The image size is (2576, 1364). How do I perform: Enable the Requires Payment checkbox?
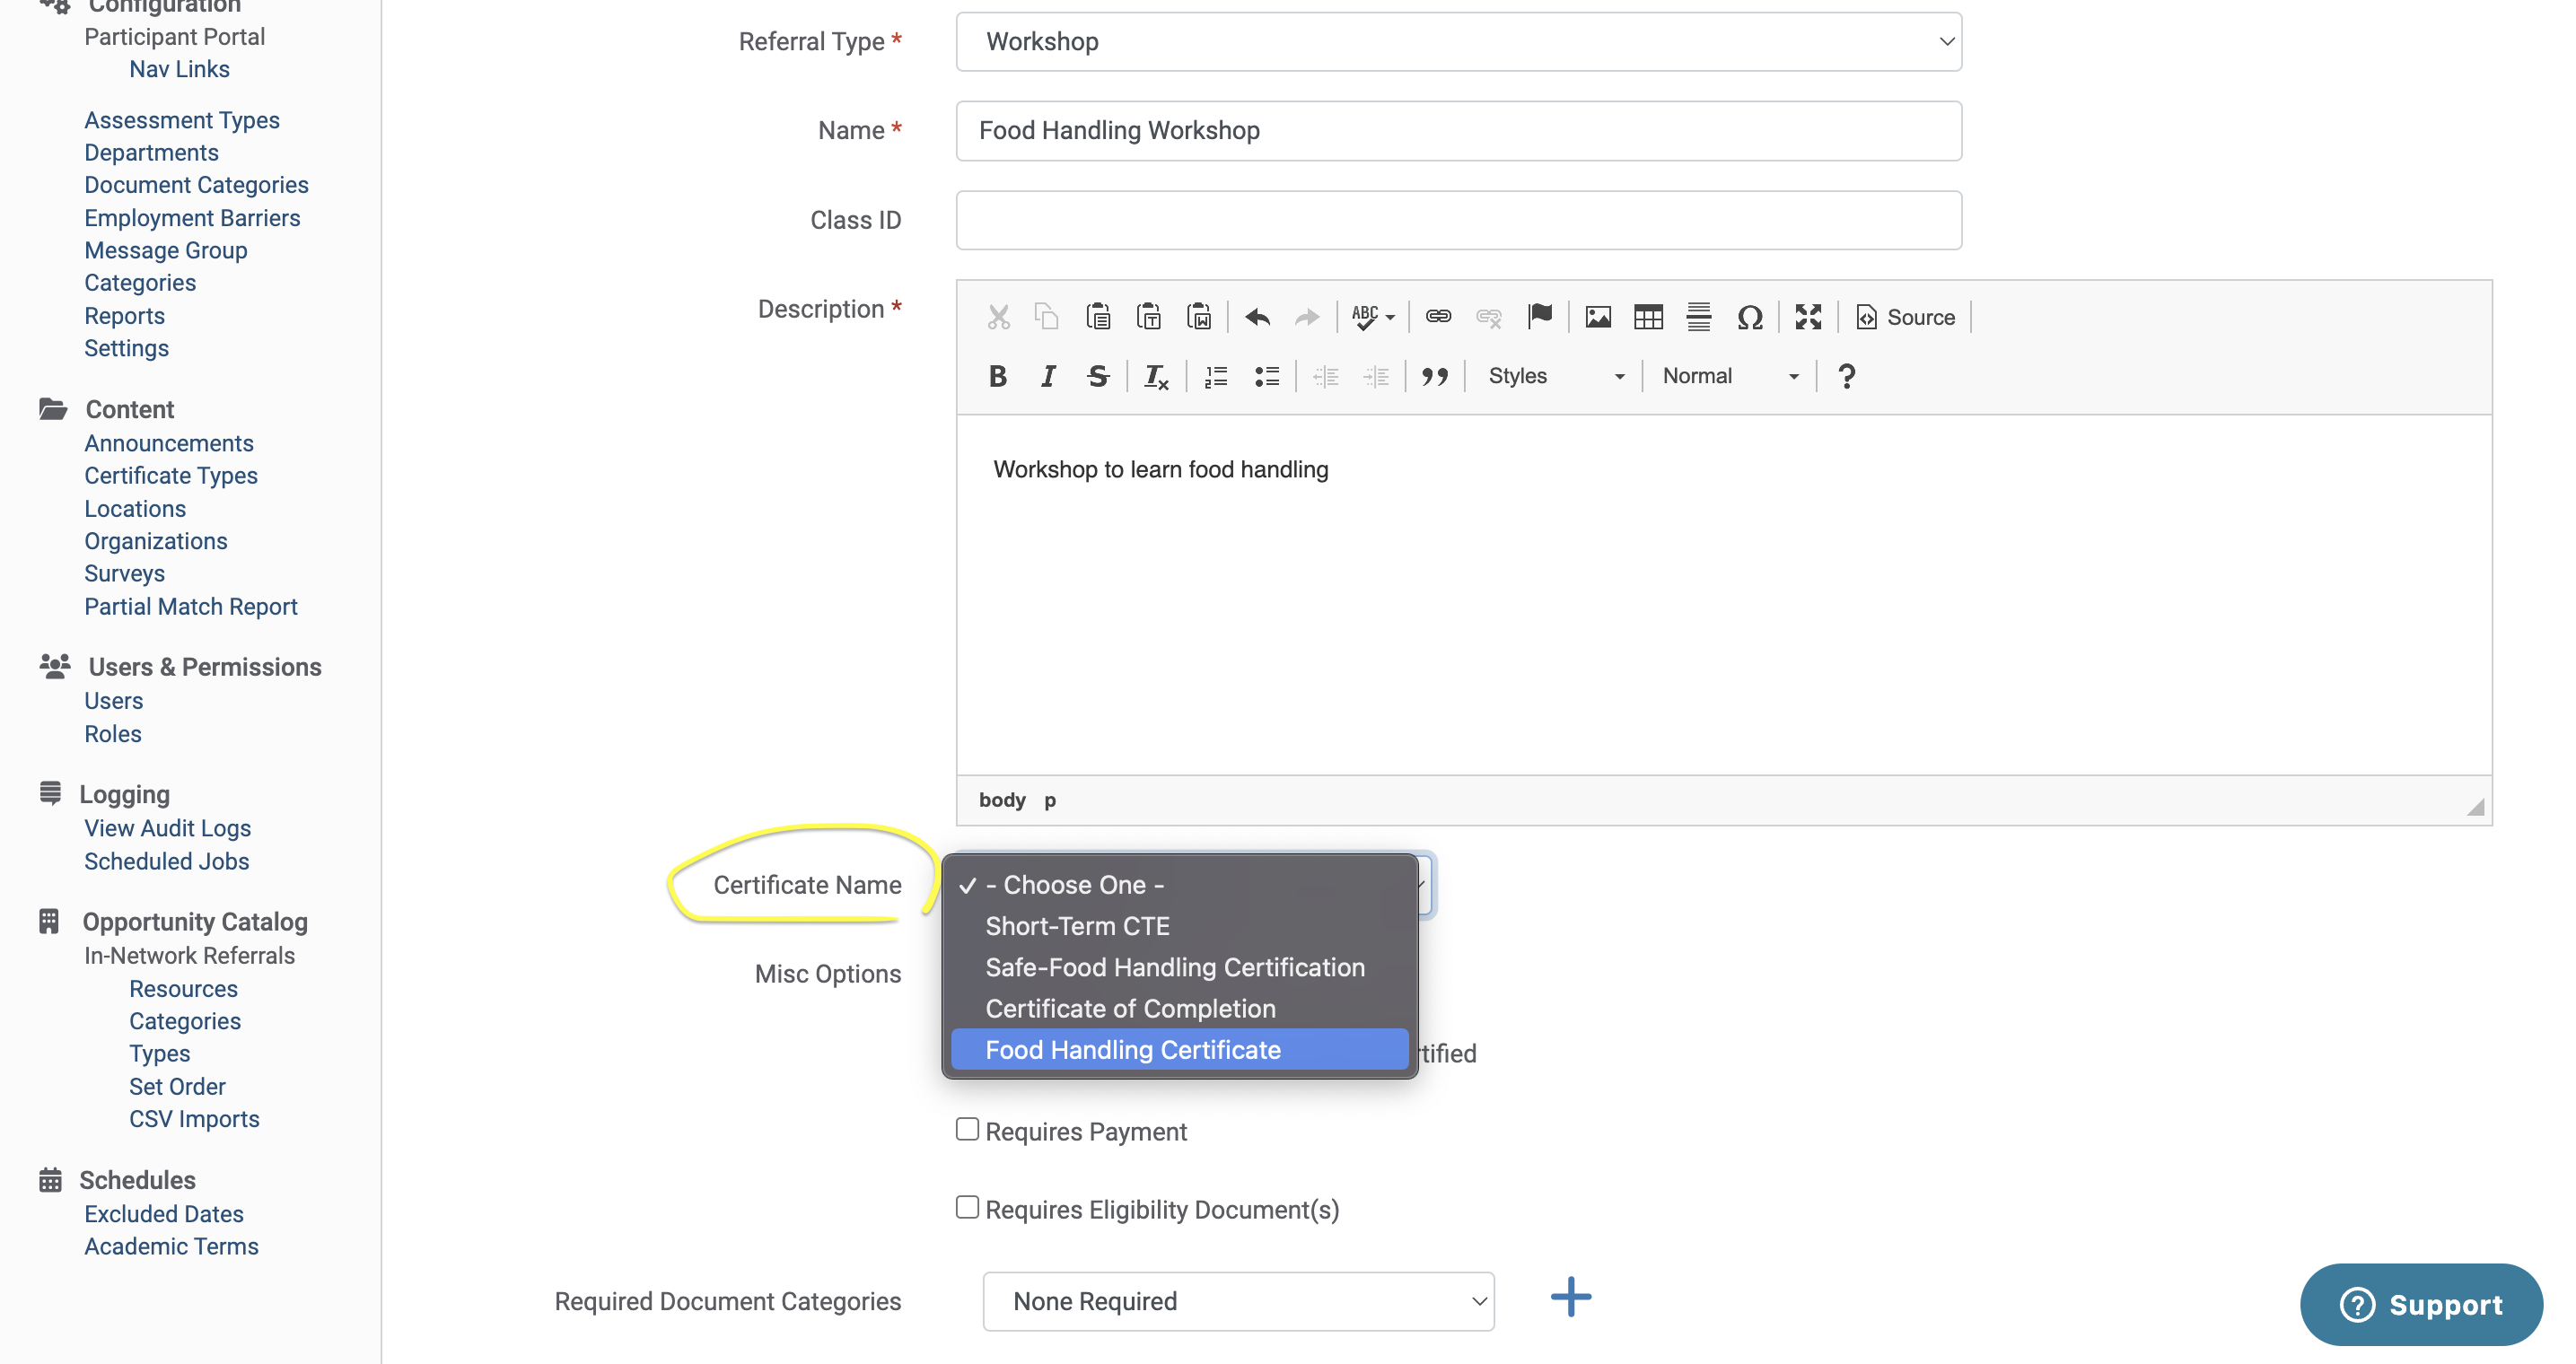(x=967, y=1129)
